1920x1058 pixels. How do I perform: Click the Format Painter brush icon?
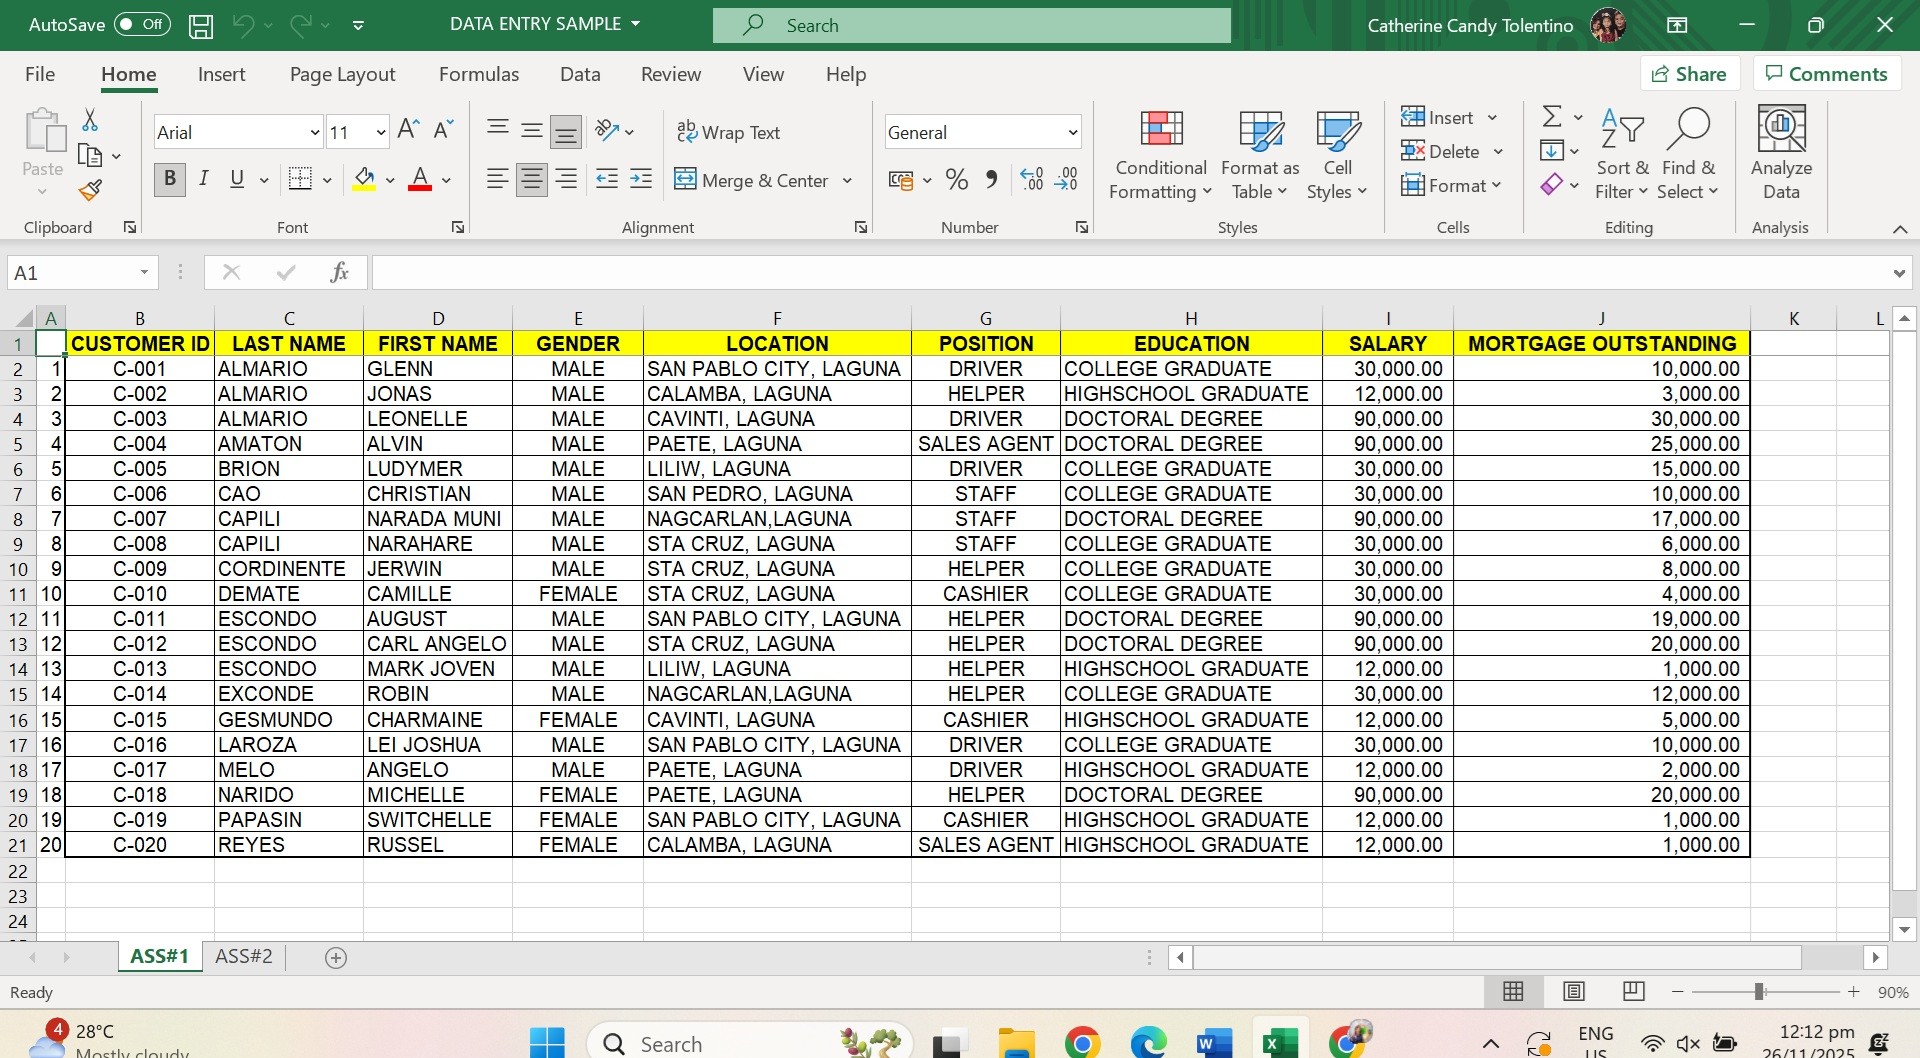[90, 190]
